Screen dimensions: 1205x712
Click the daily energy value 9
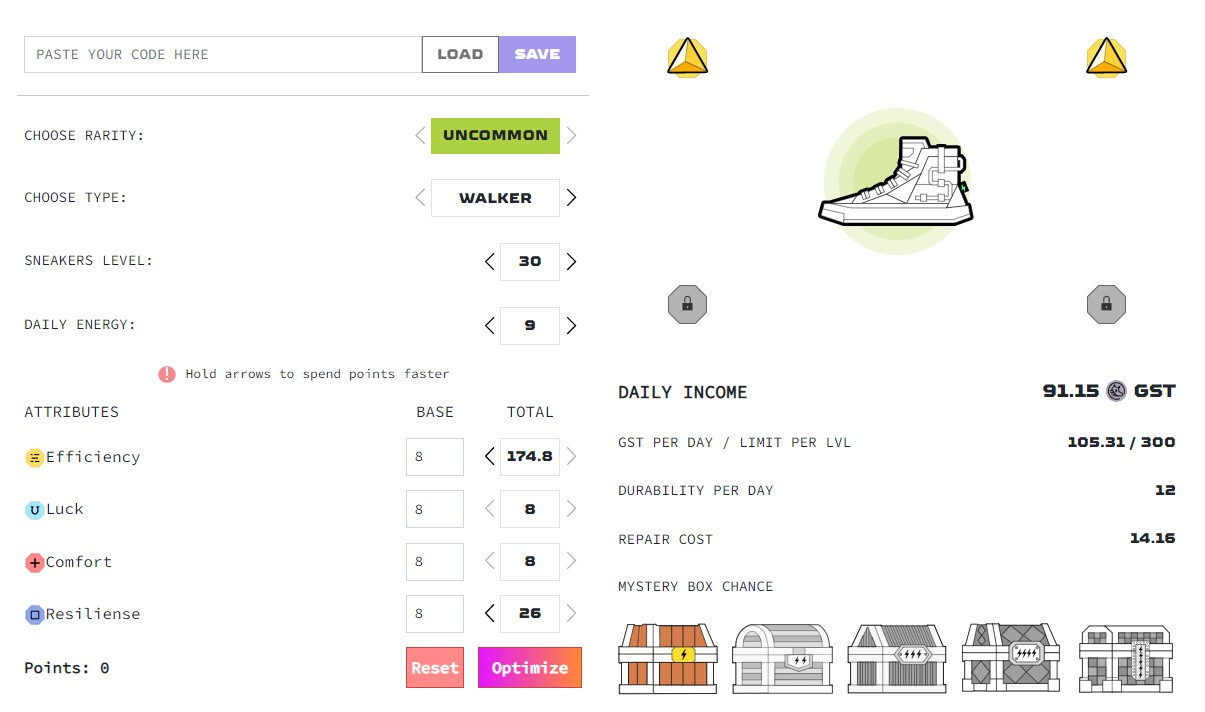pyautogui.click(x=530, y=326)
